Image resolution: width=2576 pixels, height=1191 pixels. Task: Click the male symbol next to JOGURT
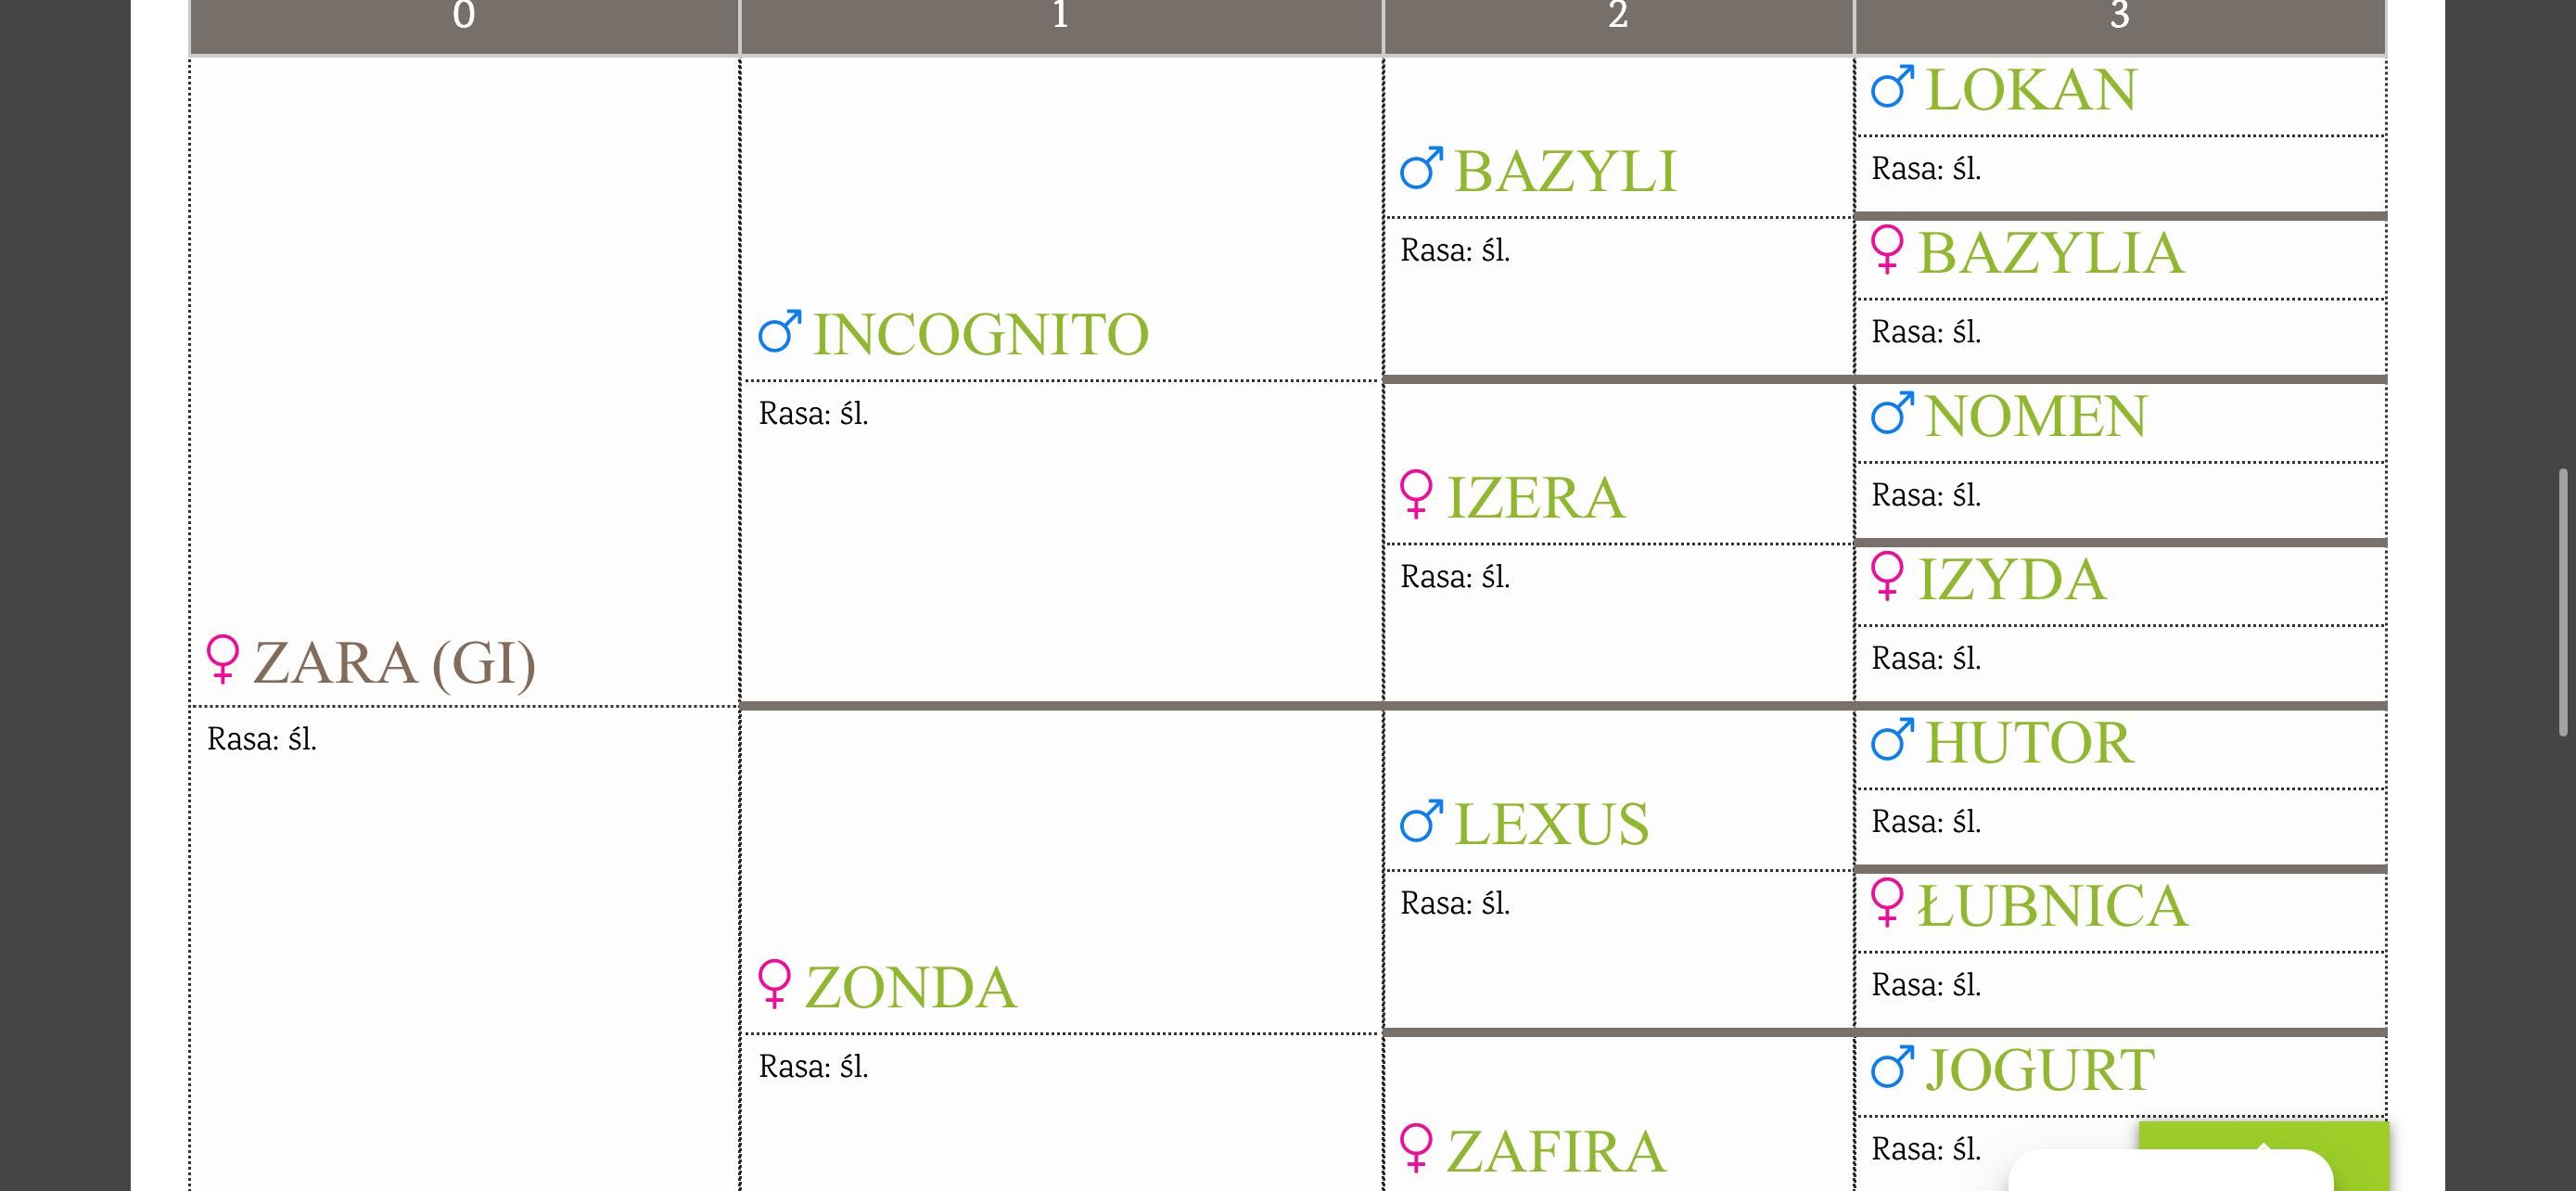pyautogui.click(x=1892, y=1067)
